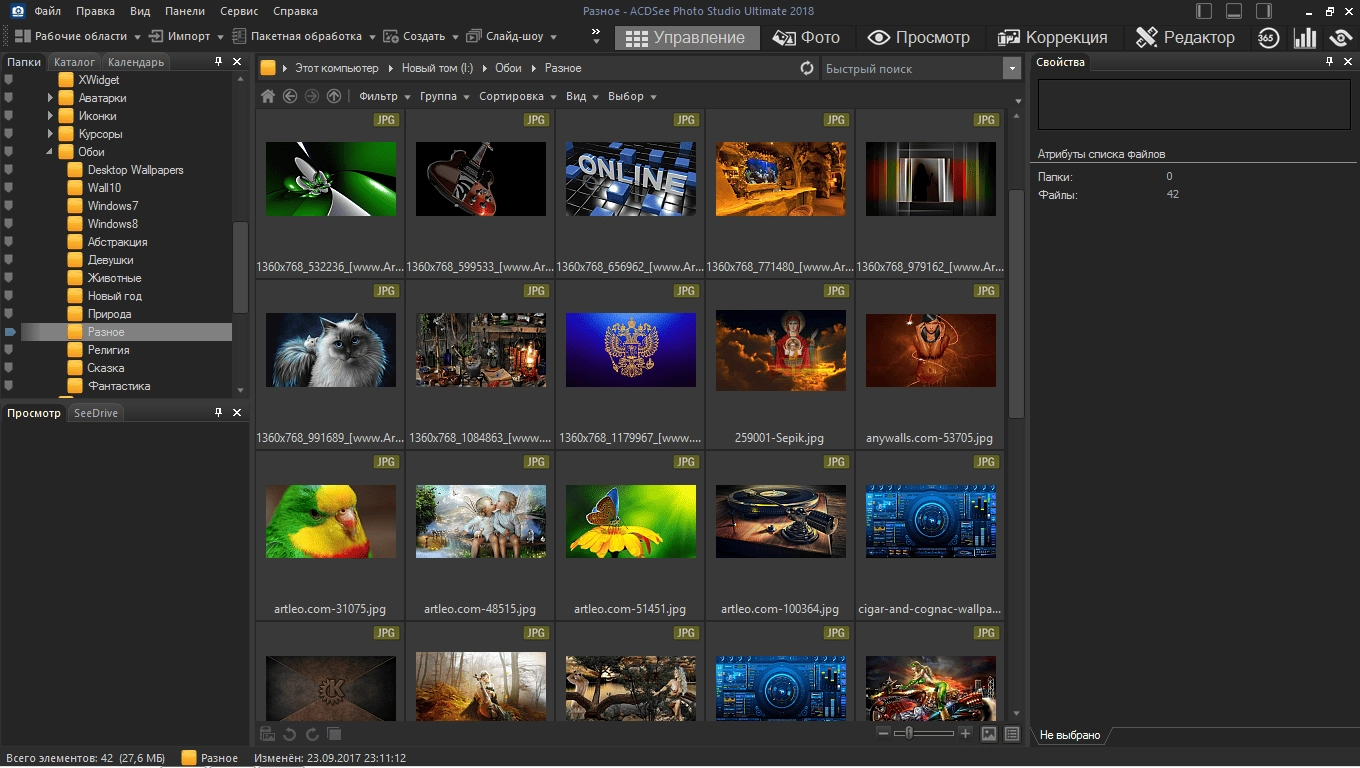This screenshot has width=1360, height=768.
Task: Open the Dashboard bar chart icon
Action: pos(1305,38)
